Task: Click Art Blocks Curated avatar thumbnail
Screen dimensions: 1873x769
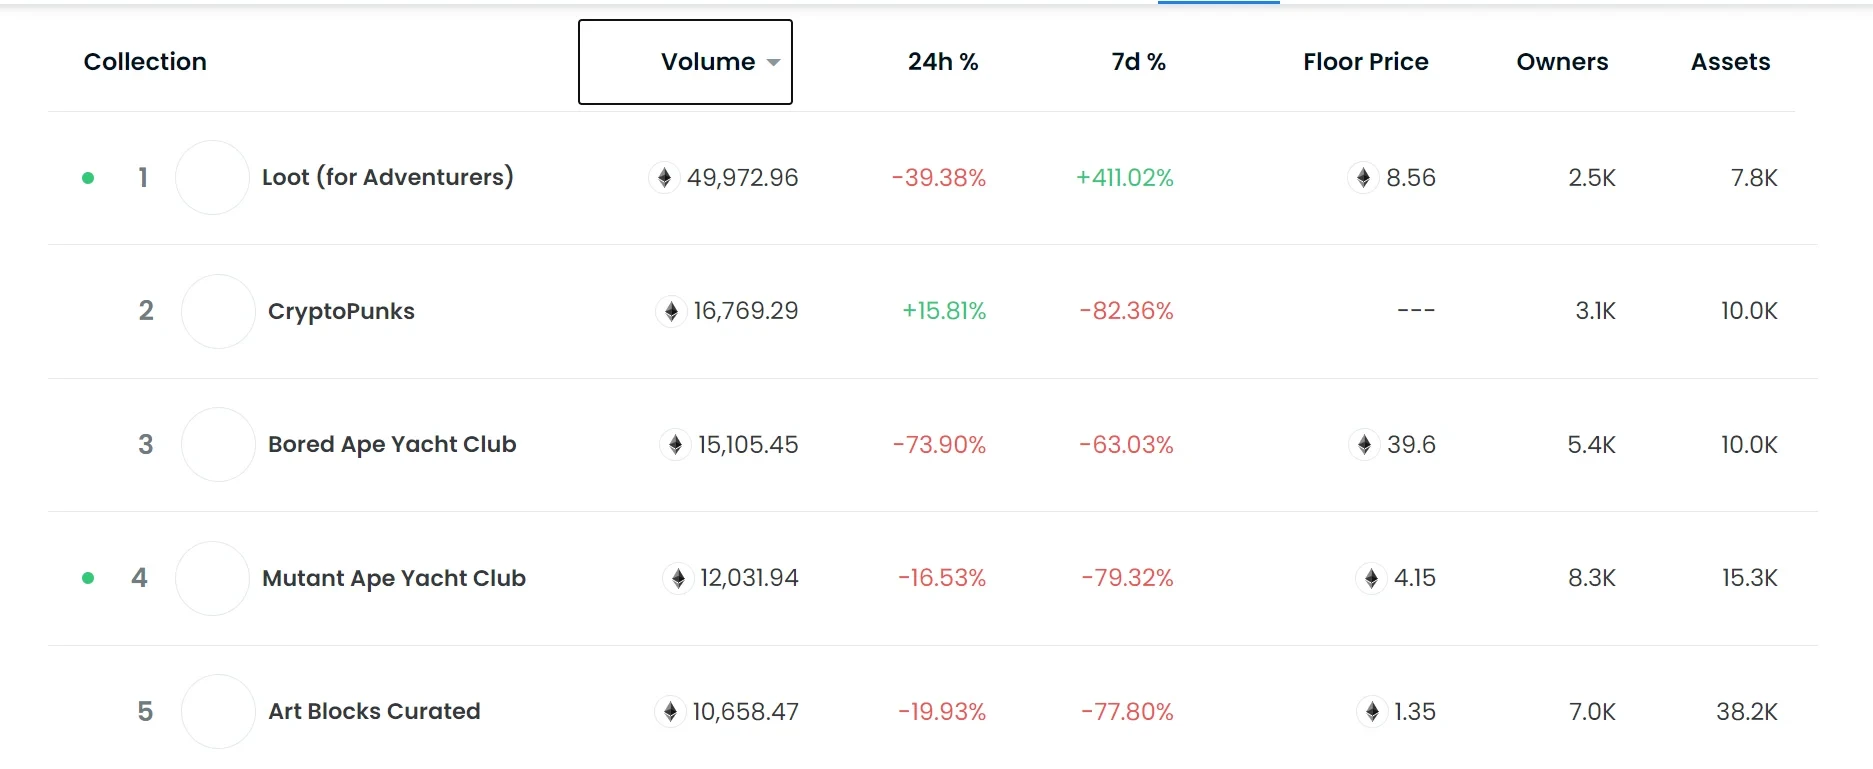Action: tap(218, 712)
